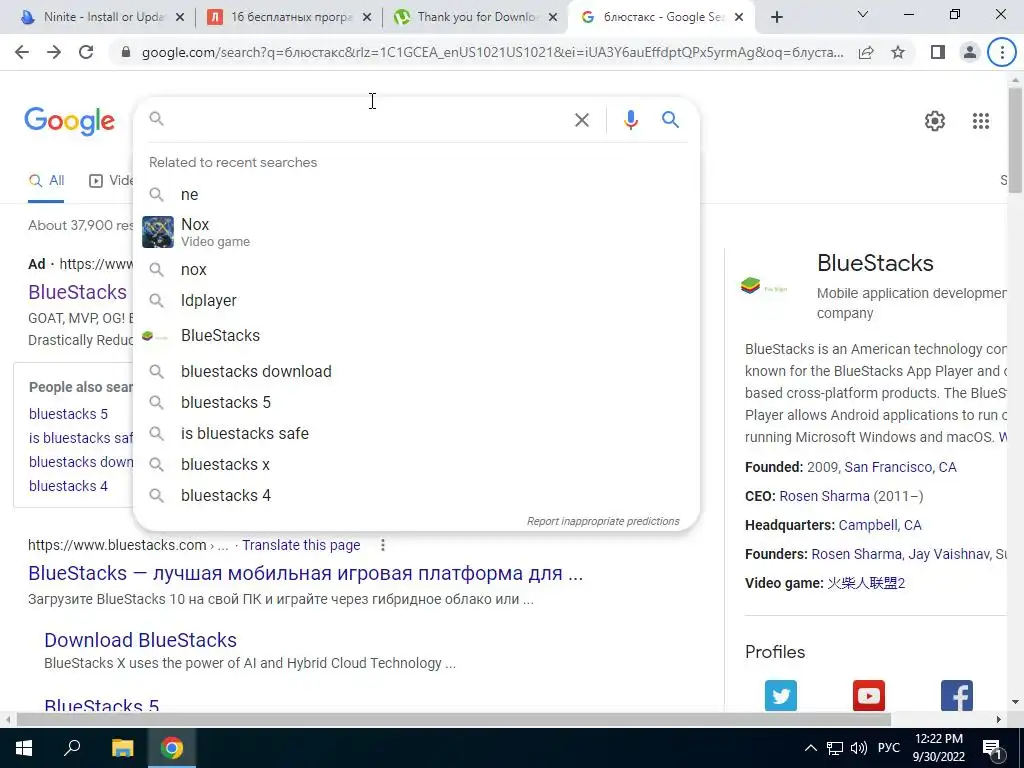Close the Thank you for Download tab
The height and width of the screenshot is (768, 1024).
(553, 17)
